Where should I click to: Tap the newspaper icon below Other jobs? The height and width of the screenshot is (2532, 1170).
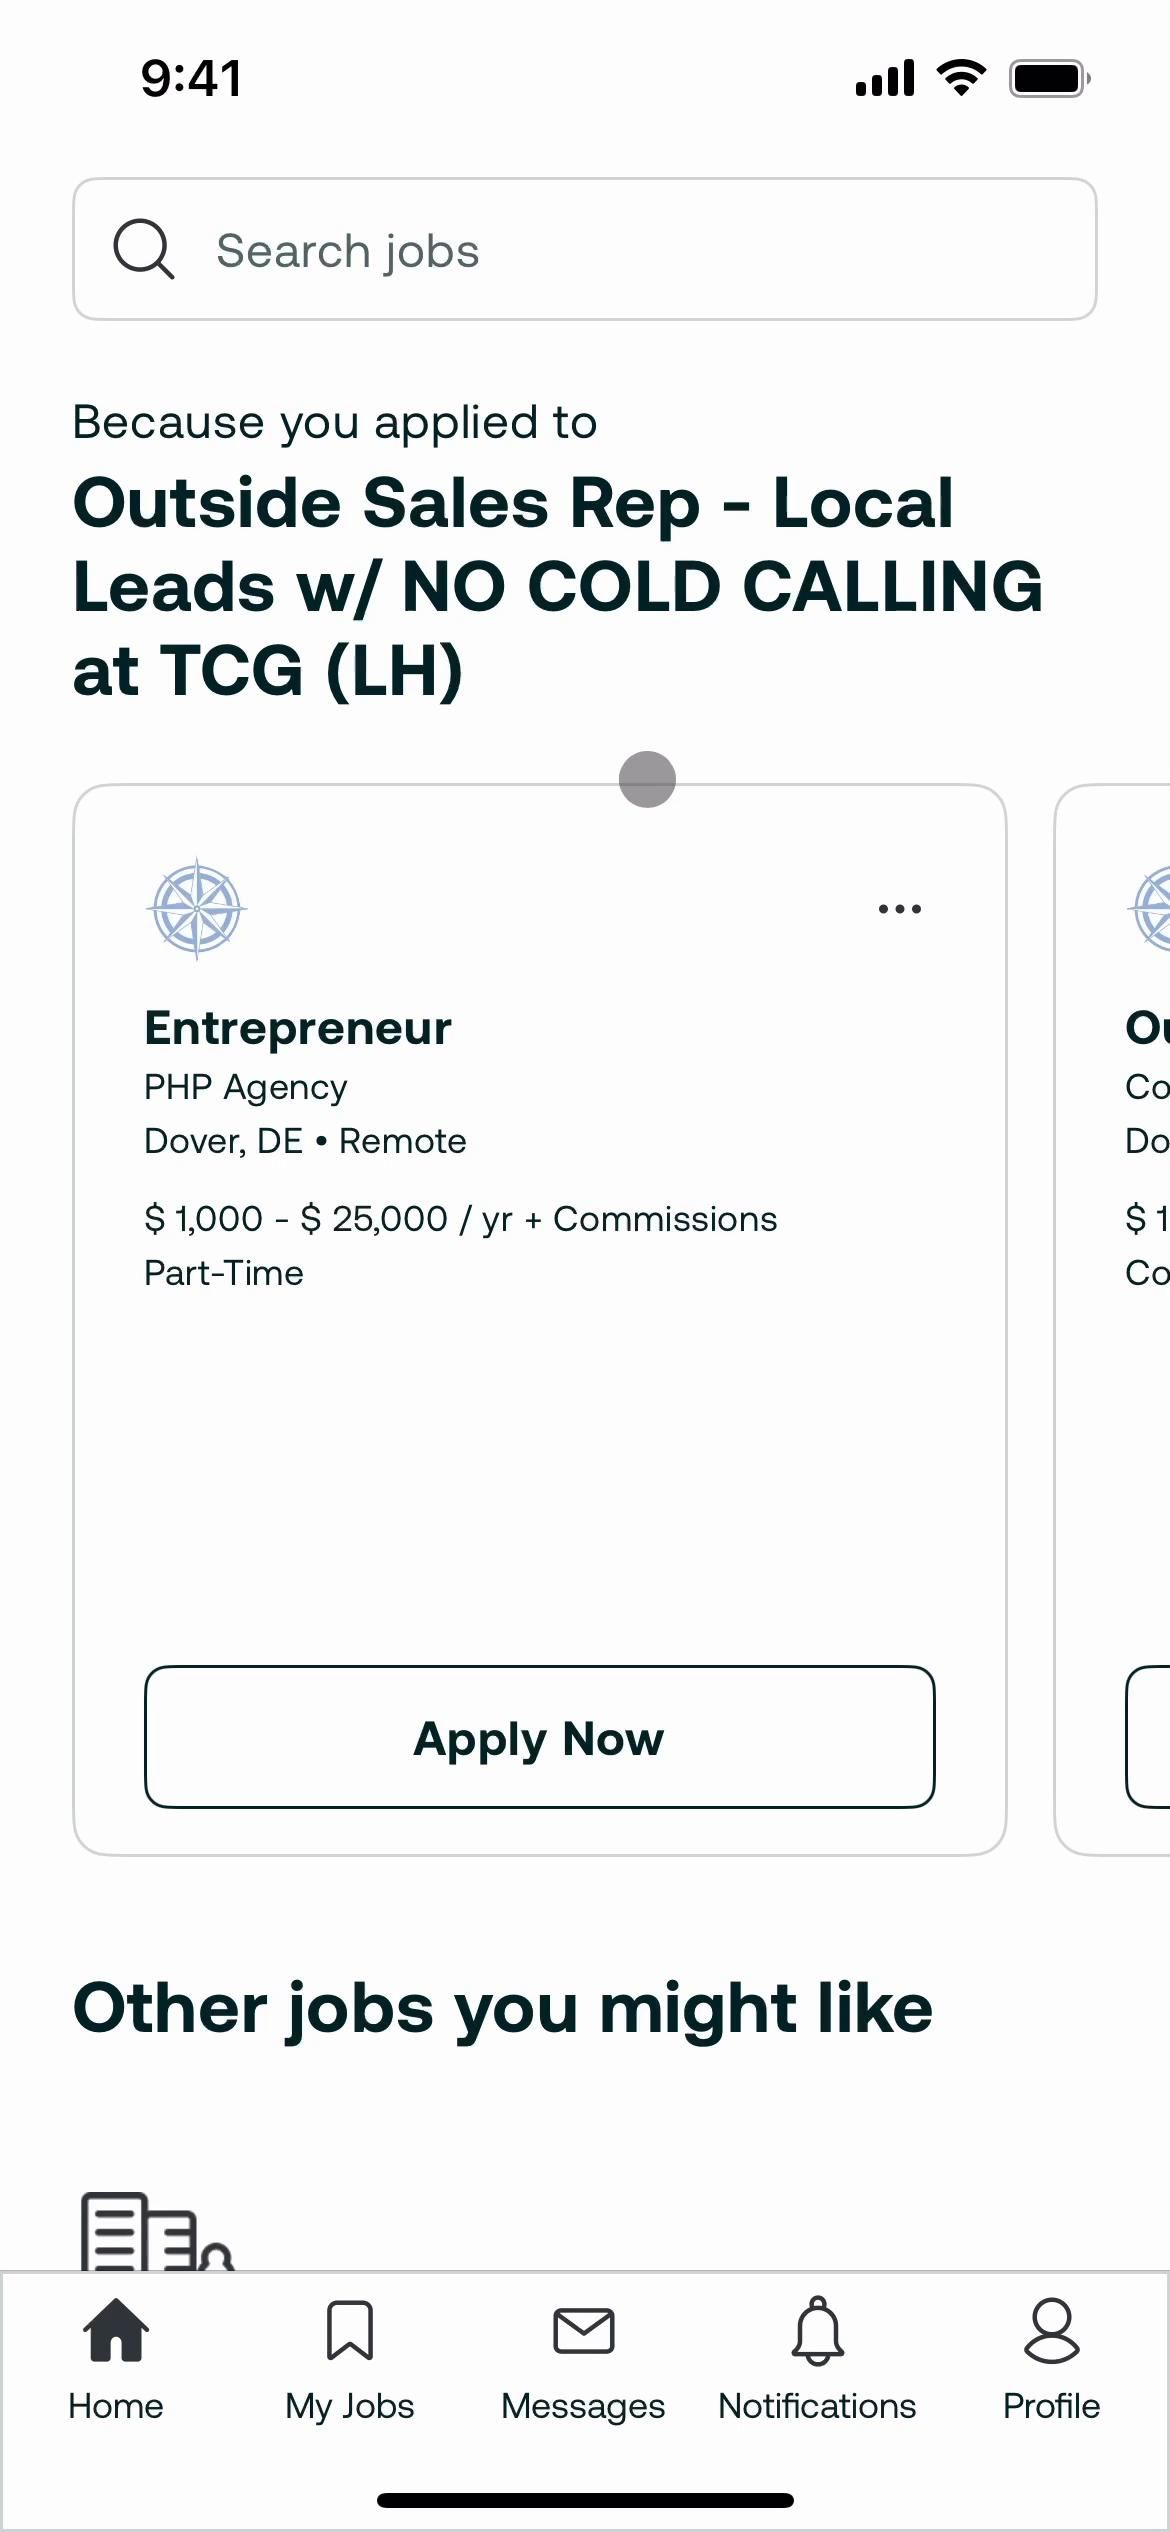[155, 2232]
